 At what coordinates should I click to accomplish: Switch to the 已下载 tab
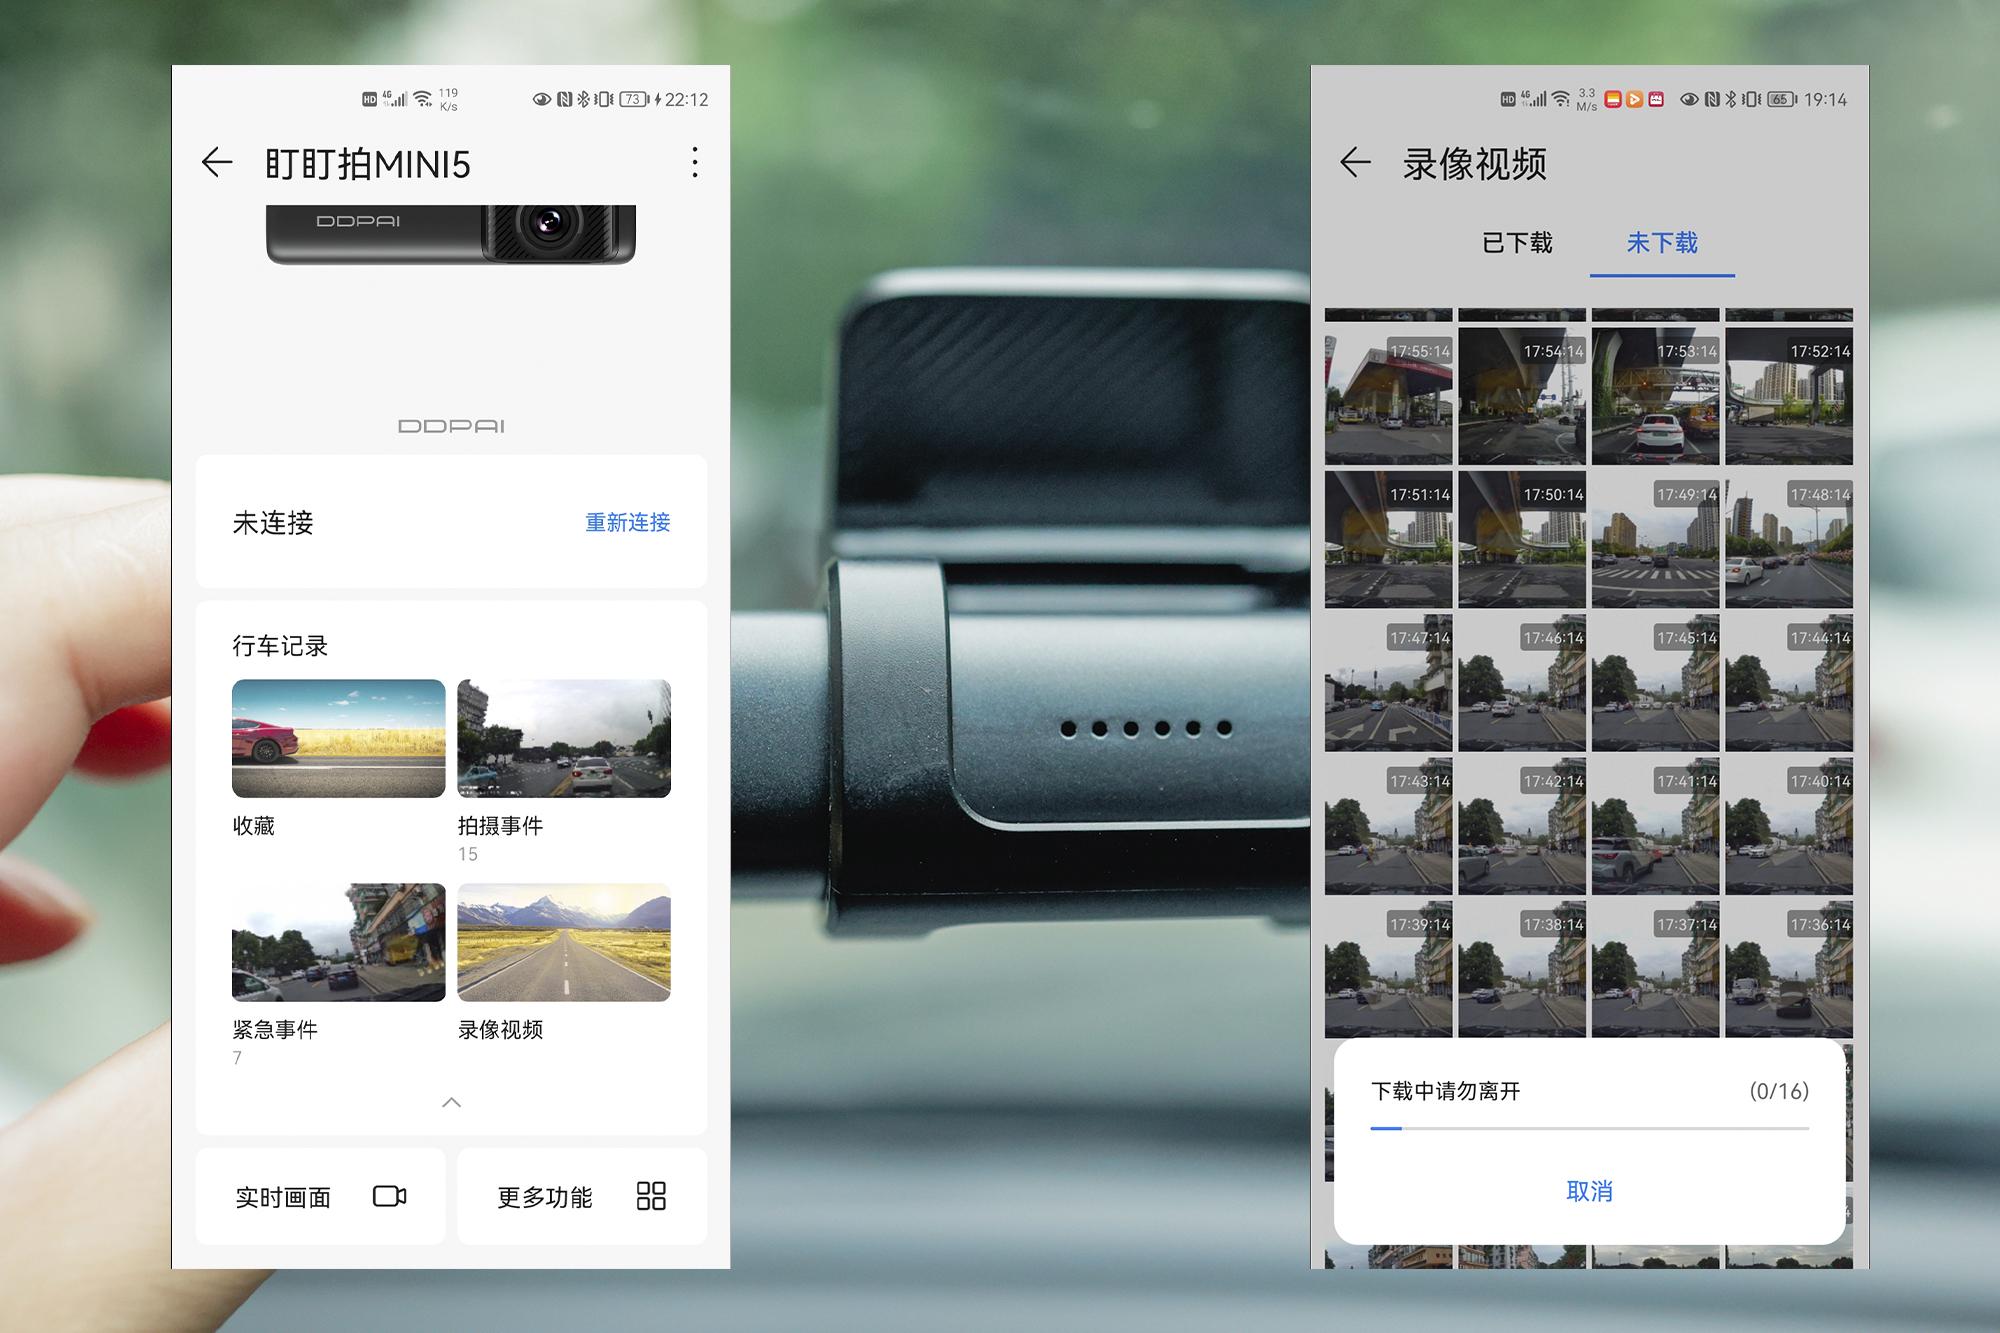pyautogui.click(x=1516, y=243)
